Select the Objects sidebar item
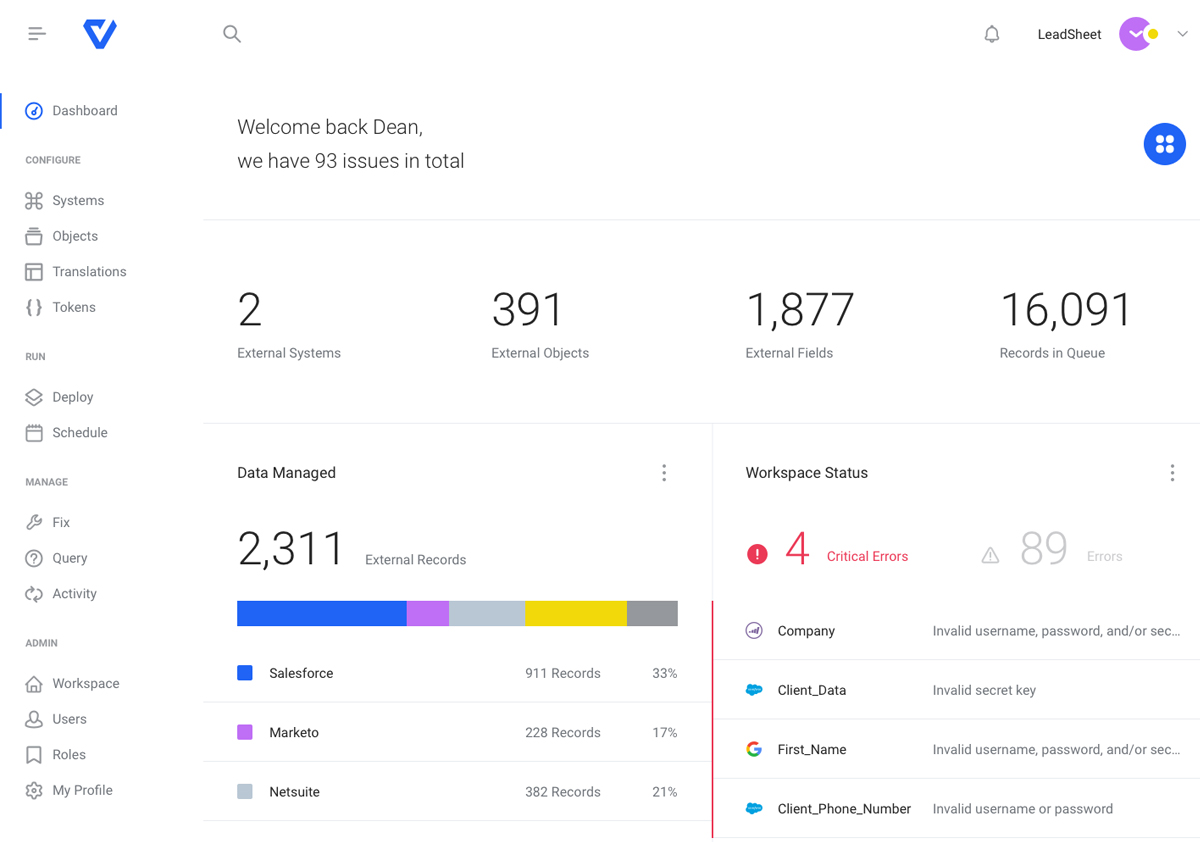The image size is (1200, 842). pos(76,236)
